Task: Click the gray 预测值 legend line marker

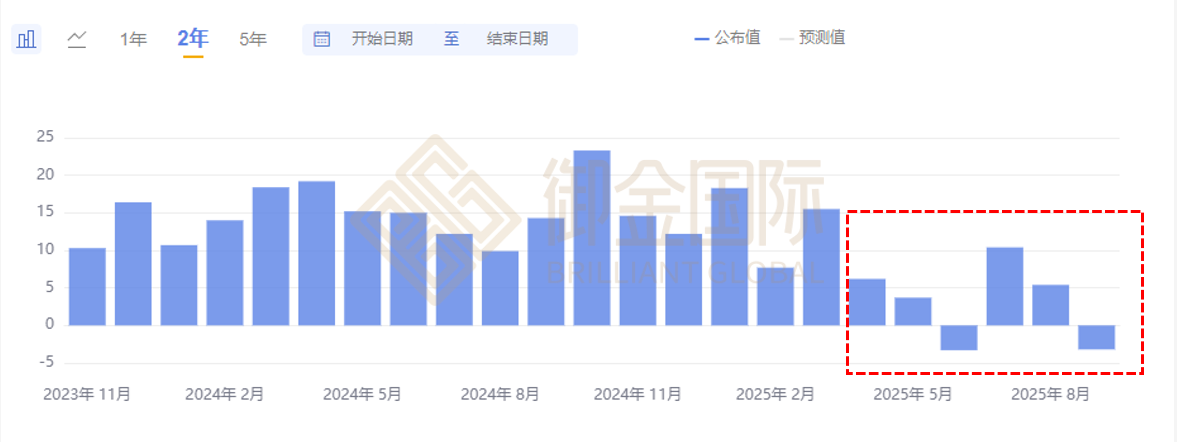Action: pos(786,39)
